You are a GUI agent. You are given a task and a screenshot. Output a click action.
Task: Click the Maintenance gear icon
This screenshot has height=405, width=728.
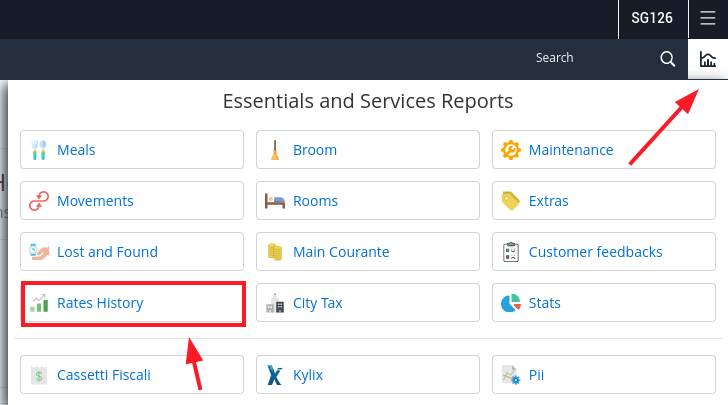click(511, 150)
